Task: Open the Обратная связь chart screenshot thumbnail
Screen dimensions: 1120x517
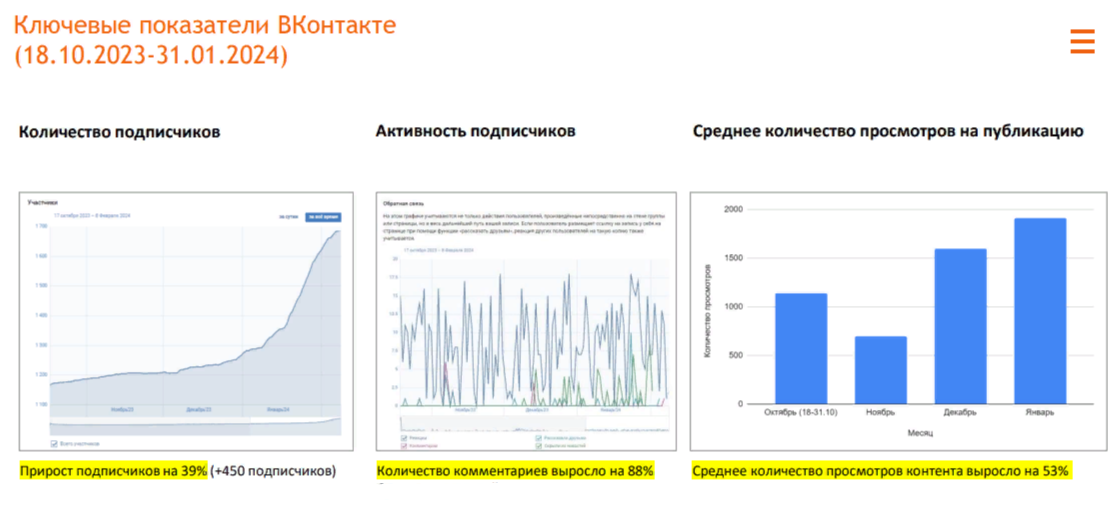Action: coord(526,321)
